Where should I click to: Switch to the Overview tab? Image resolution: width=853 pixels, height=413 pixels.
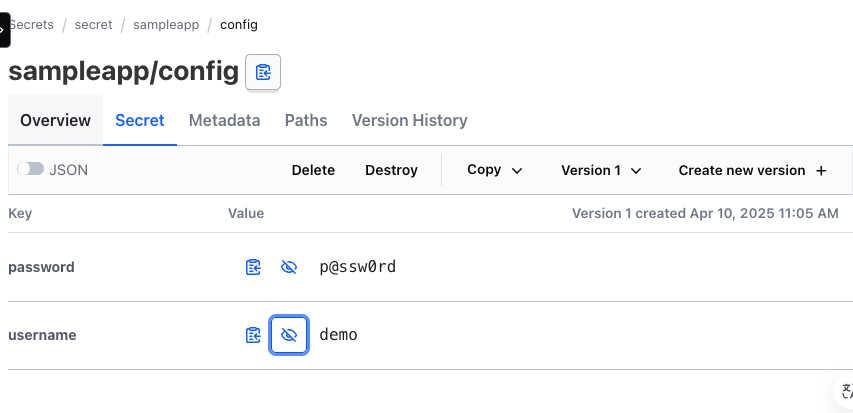(x=55, y=120)
